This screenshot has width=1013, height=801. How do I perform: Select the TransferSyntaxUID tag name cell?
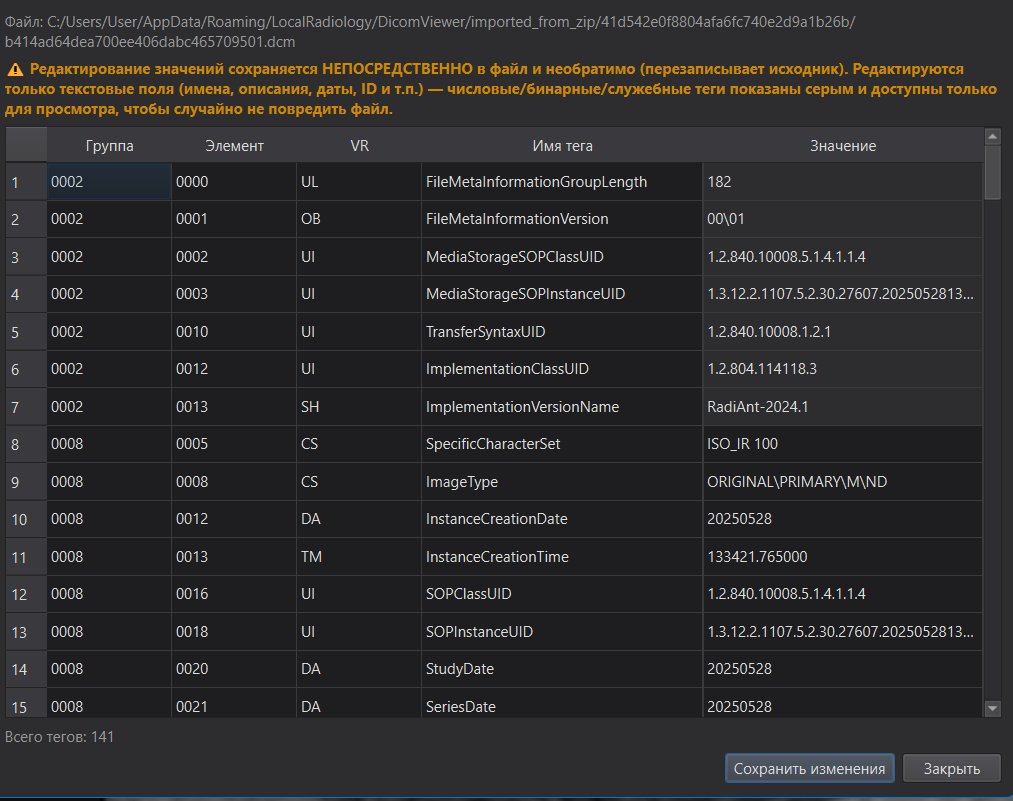pos(562,332)
